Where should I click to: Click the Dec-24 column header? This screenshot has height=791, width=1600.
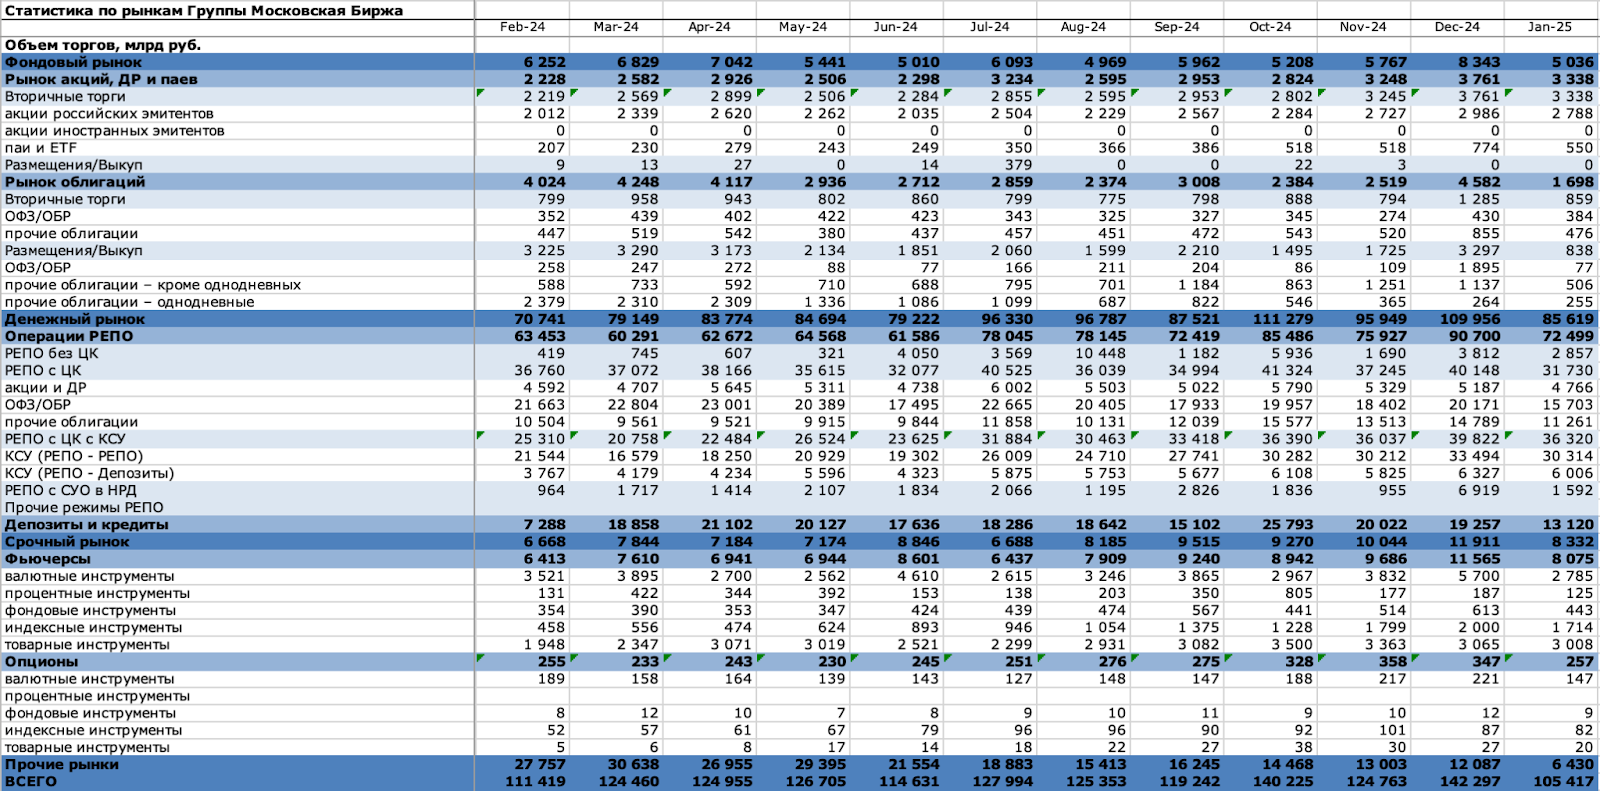click(x=1457, y=27)
